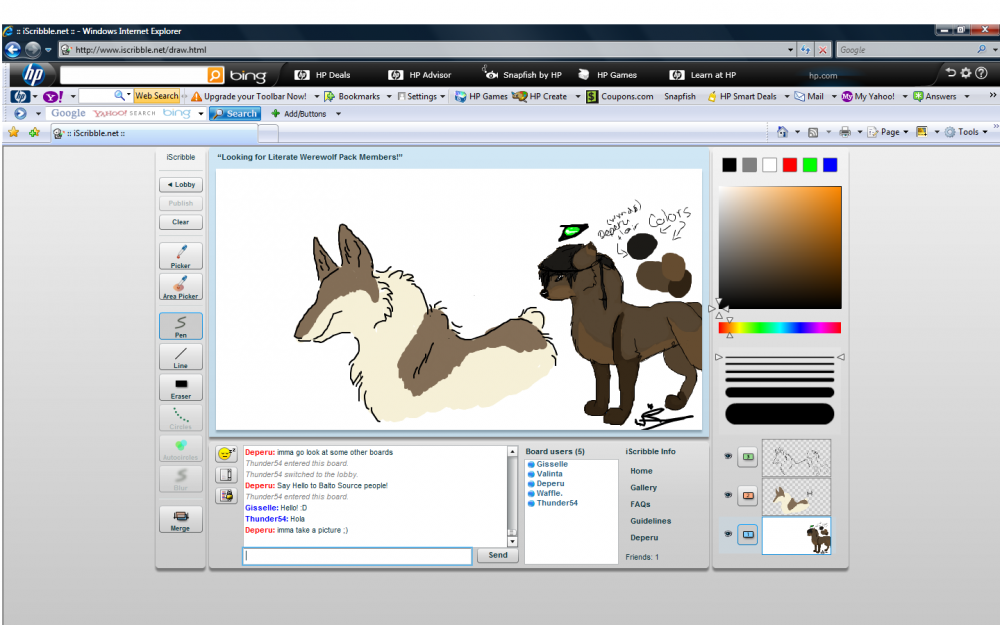Open the chat emoticon picker

tap(226, 453)
